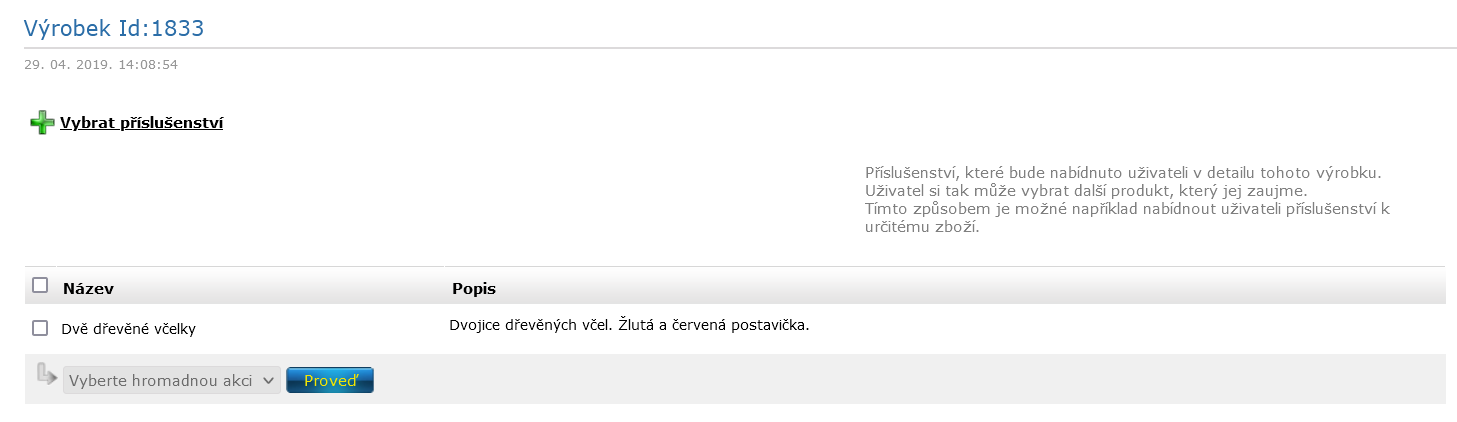This screenshot has width=1457, height=422.
Task: Select the Dvě dřevěné včelky row name
Action: 128,328
